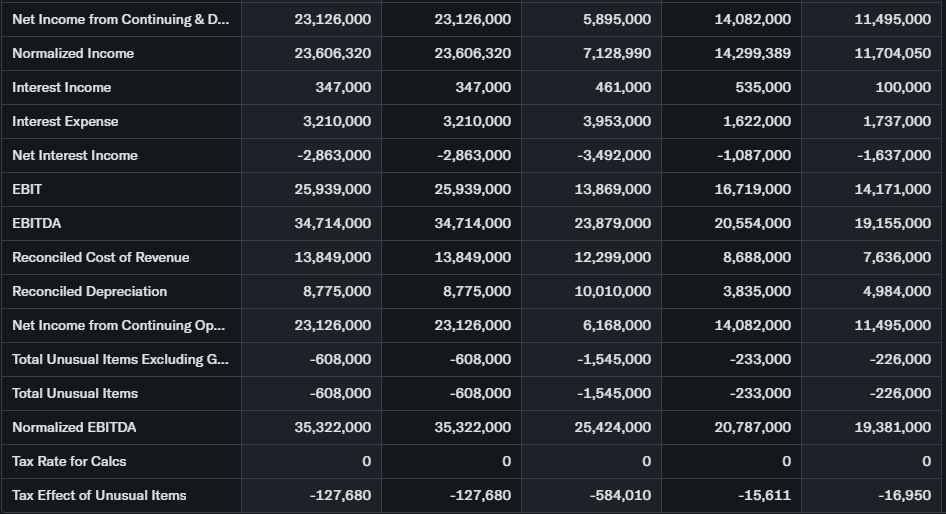Screen dimensions: 946x514
Task: Select the Normalized EBITDA row label
Action: (74, 428)
